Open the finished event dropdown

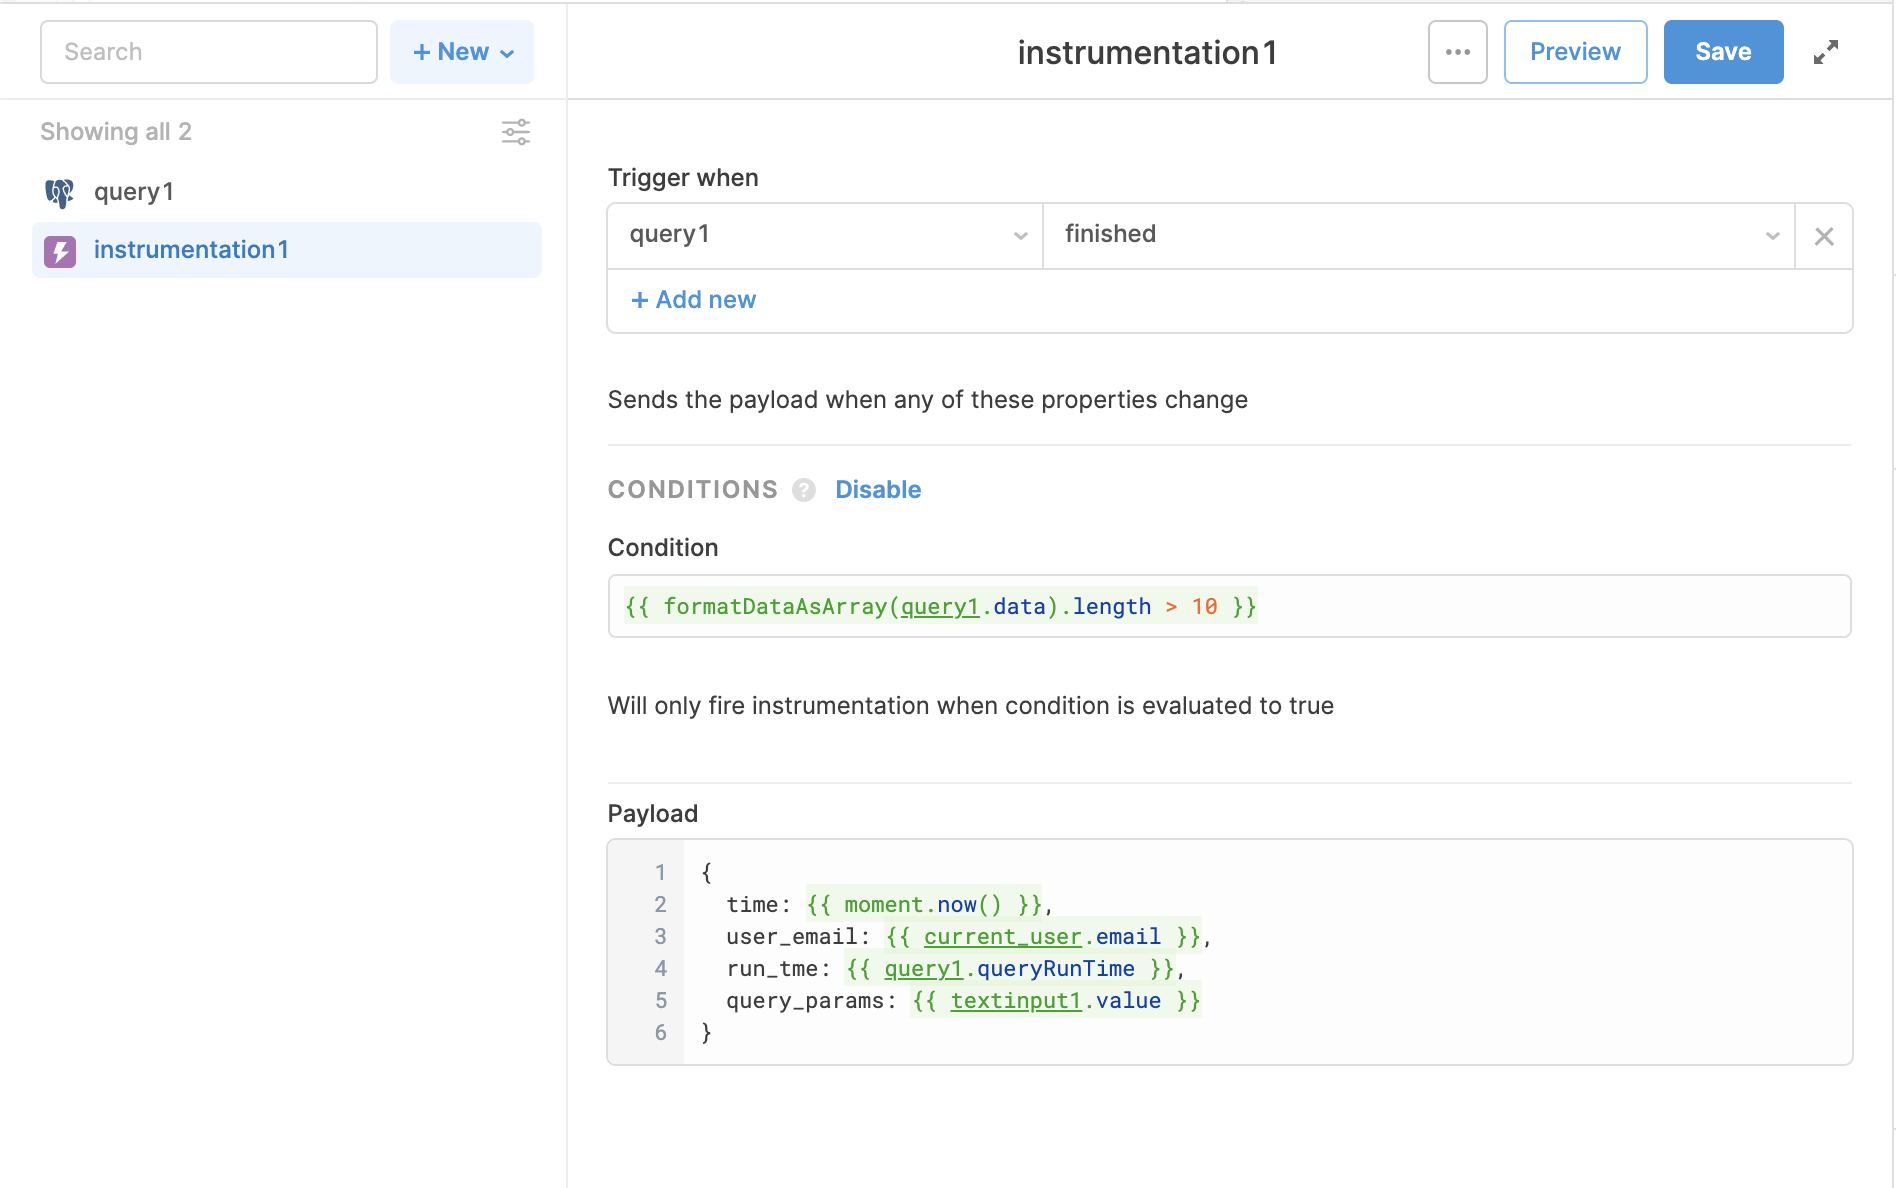coord(1419,236)
